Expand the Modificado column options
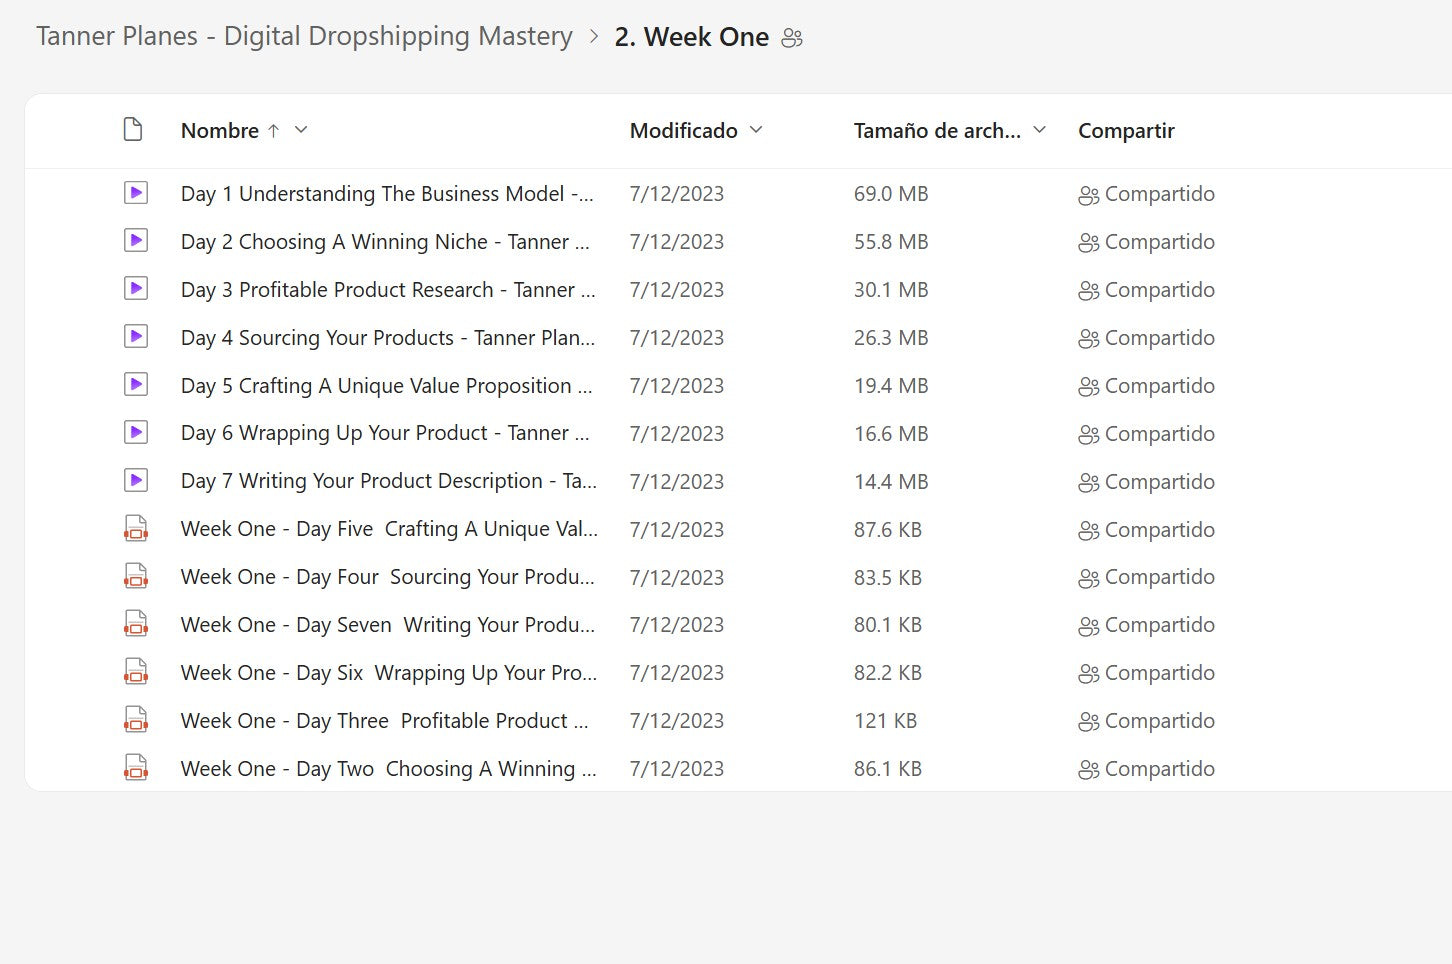Viewport: 1452px width, 964px height. (756, 130)
